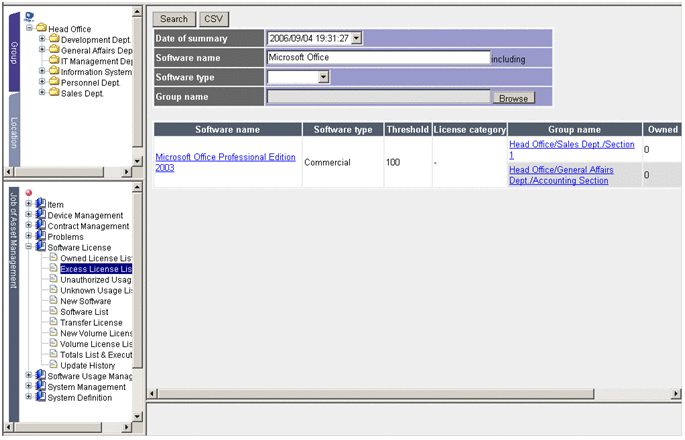Click the Threshold value 100 cell
This screenshot has width=685, height=440.
point(408,162)
